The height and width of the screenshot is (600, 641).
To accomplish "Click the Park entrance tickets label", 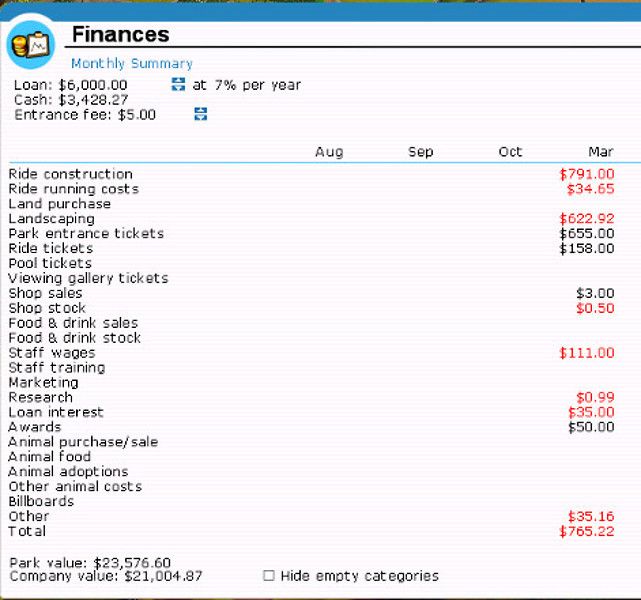I will point(86,233).
